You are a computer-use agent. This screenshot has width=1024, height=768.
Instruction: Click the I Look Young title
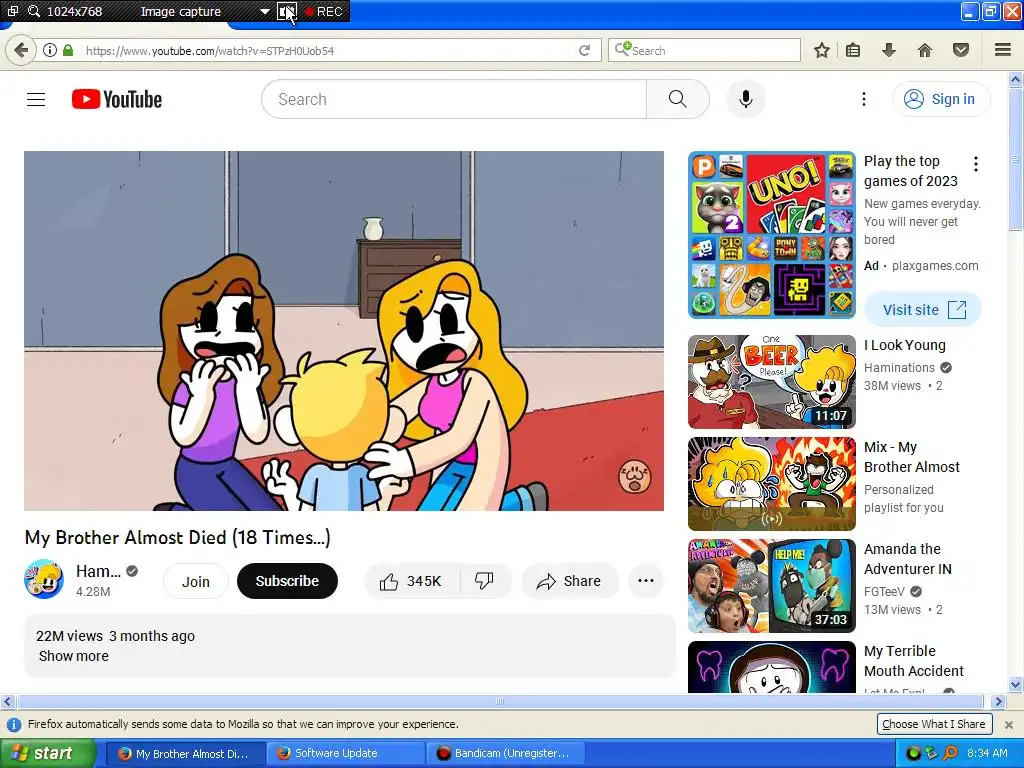[904, 345]
